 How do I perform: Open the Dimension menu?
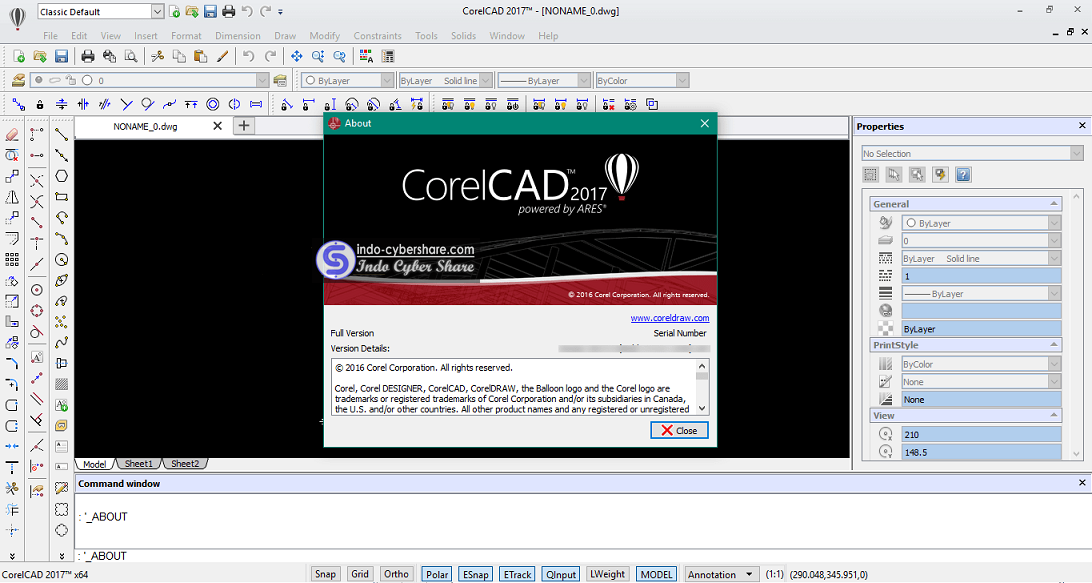(x=237, y=36)
